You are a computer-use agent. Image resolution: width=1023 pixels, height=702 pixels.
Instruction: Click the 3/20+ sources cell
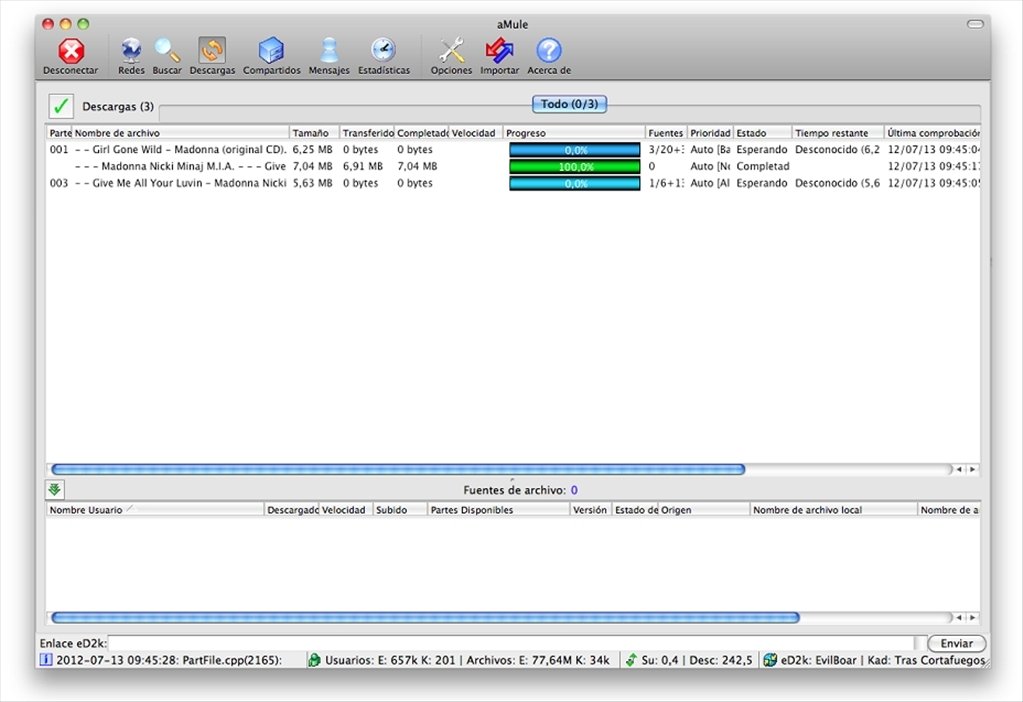click(665, 149)
